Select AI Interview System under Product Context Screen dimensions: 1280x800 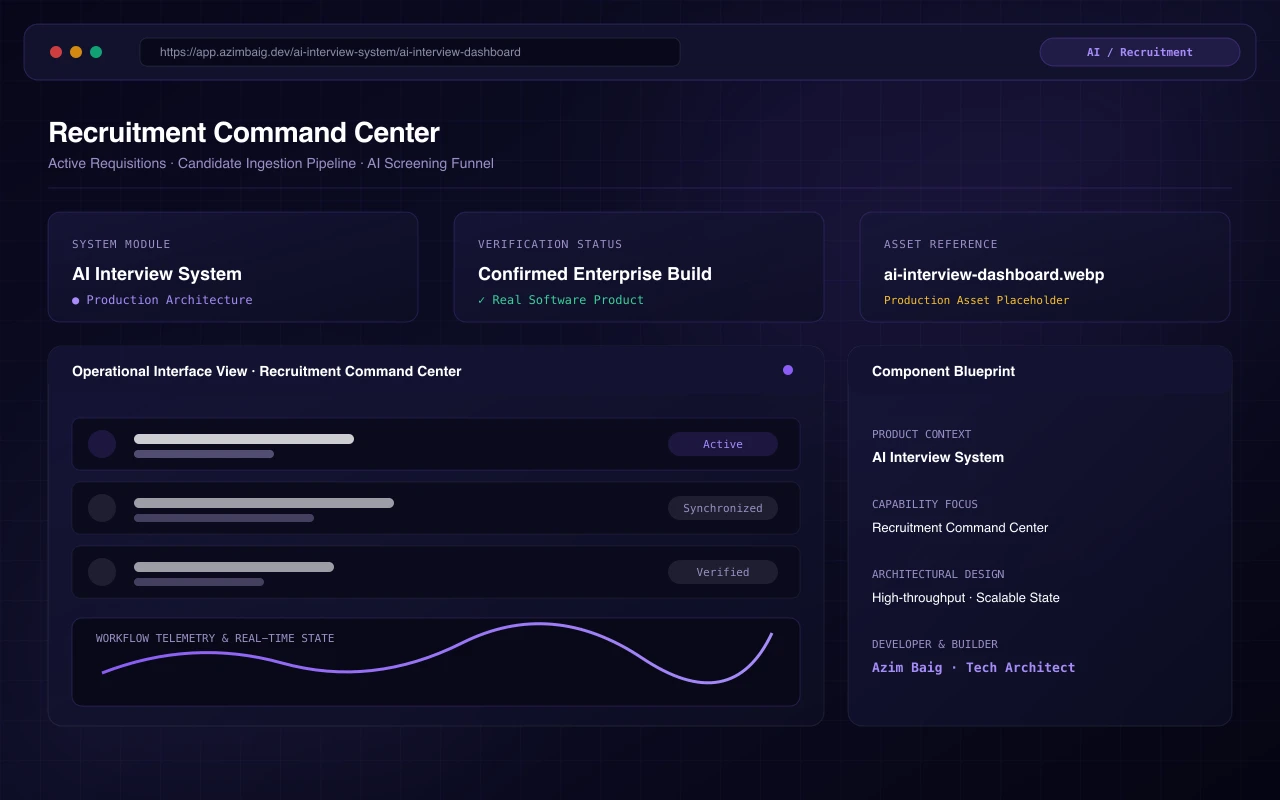pos(938,457)
